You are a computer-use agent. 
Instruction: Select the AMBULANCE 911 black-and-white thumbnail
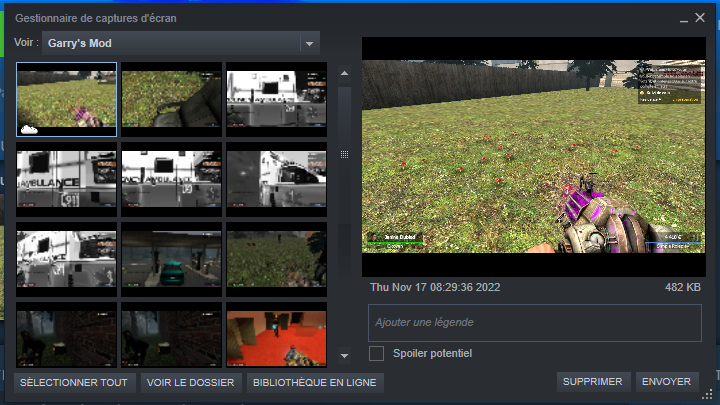pyautogui.click(x=67, y=179)
